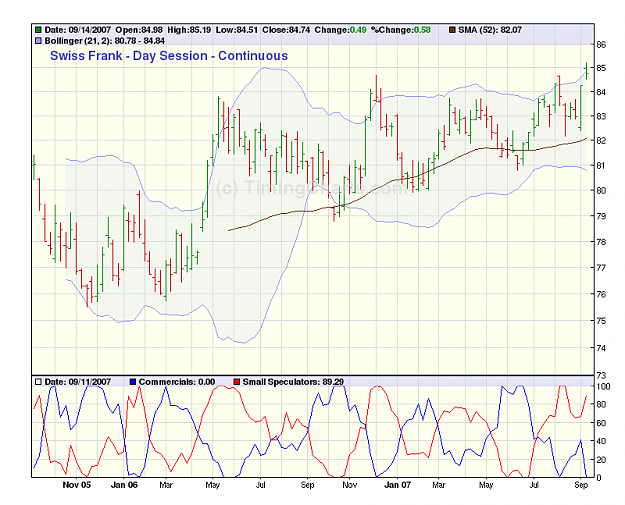Click the blue Commercials legend swatch
This screenshot has height=505, width=625.
[133, 382]
